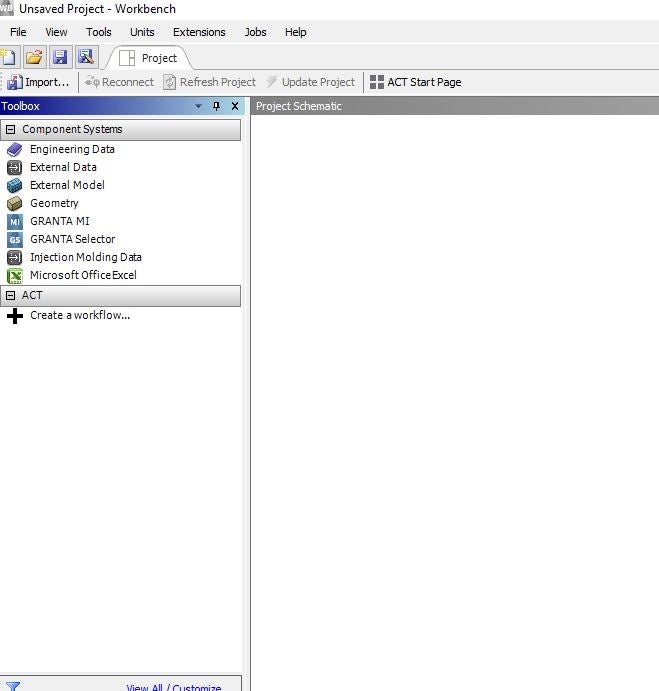The width and height of the screenshot is (659, 691).
Task: Select the GRANTA MI icon
Action: 15,222
